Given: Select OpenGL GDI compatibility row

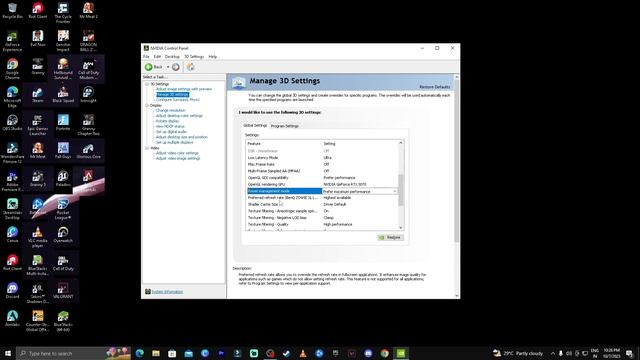Looking at the screenshot, I should (x=322, y=178).
